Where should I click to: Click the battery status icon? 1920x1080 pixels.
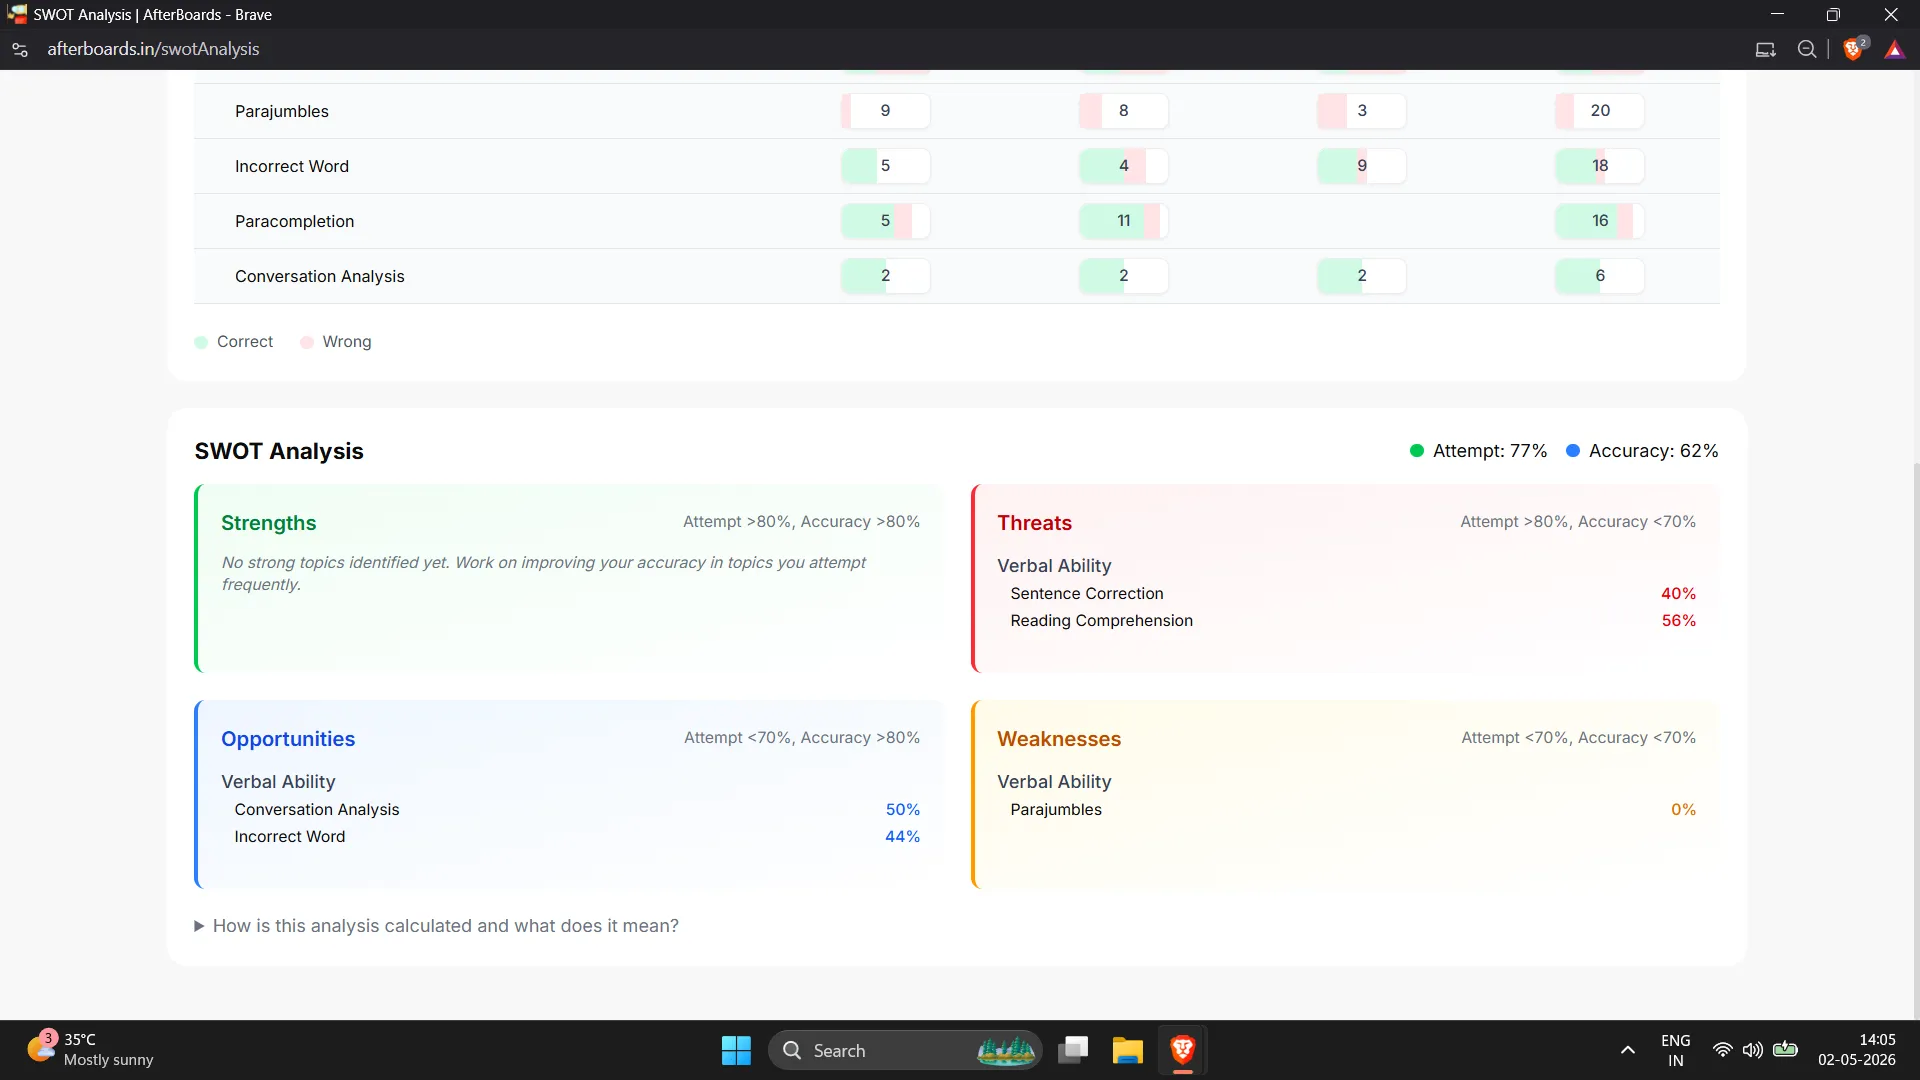click(1785, 1050)
